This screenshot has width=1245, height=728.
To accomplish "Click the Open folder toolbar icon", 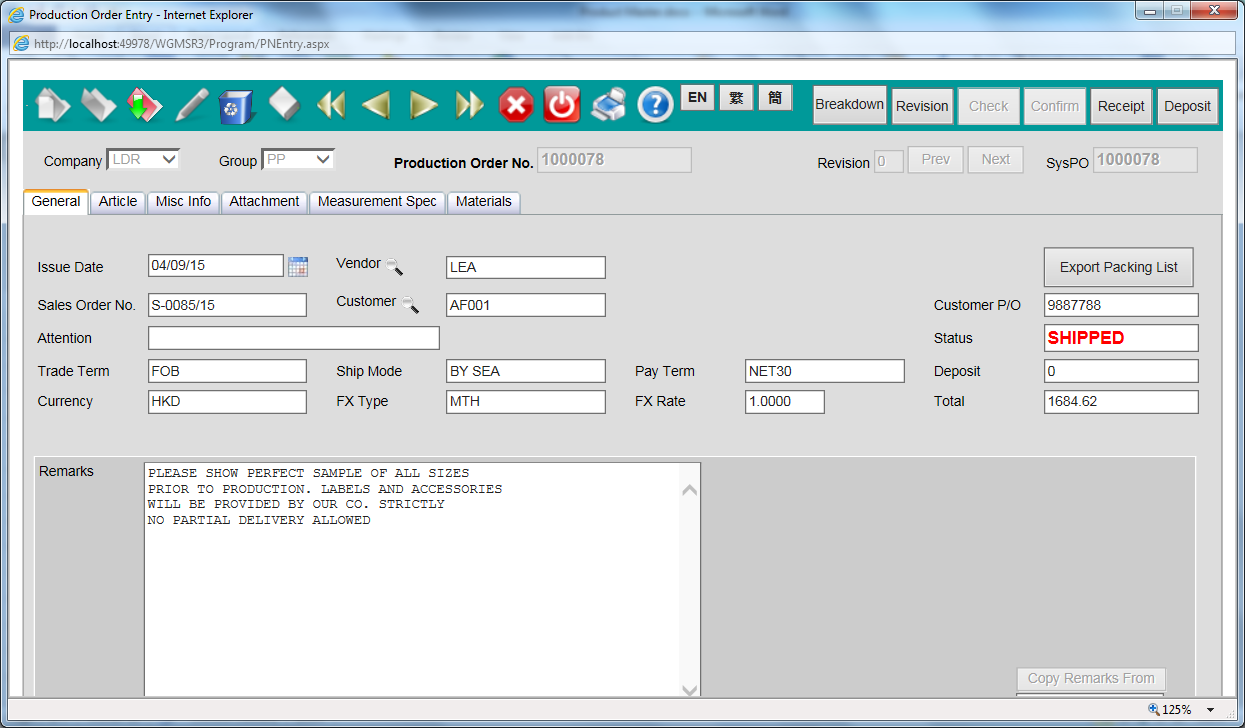I will click(98, 105).
